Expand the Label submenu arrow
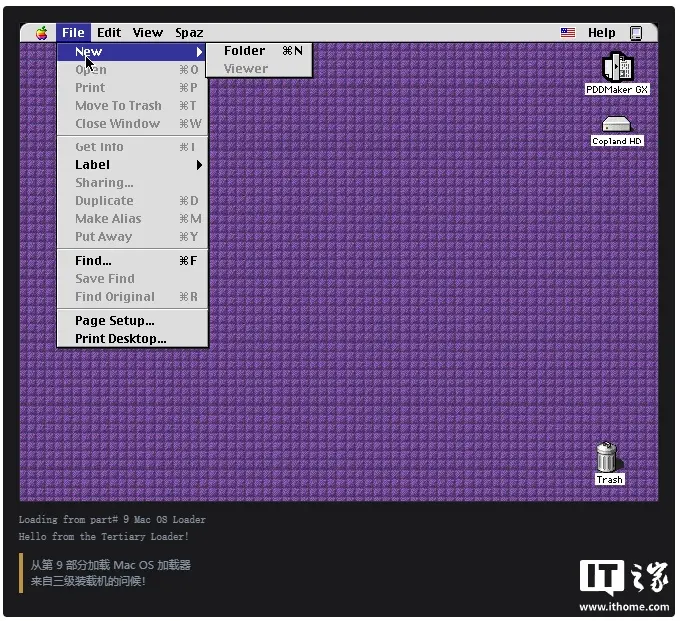Viewport: 680px width, 621px height. click(199, 165)
